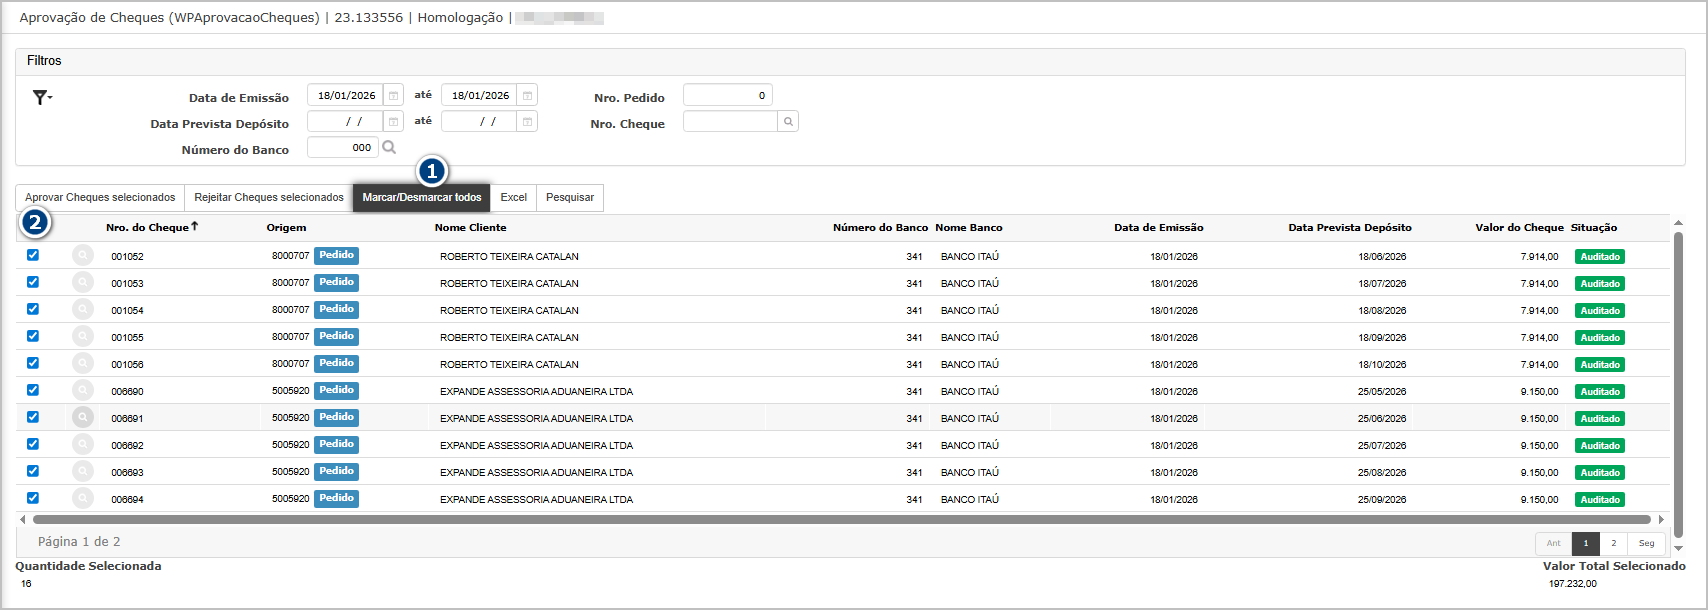Open calendar for Data de Emissão end date
The width and height of the screenshot is (1708, 610).
click(x=528, y=96)
